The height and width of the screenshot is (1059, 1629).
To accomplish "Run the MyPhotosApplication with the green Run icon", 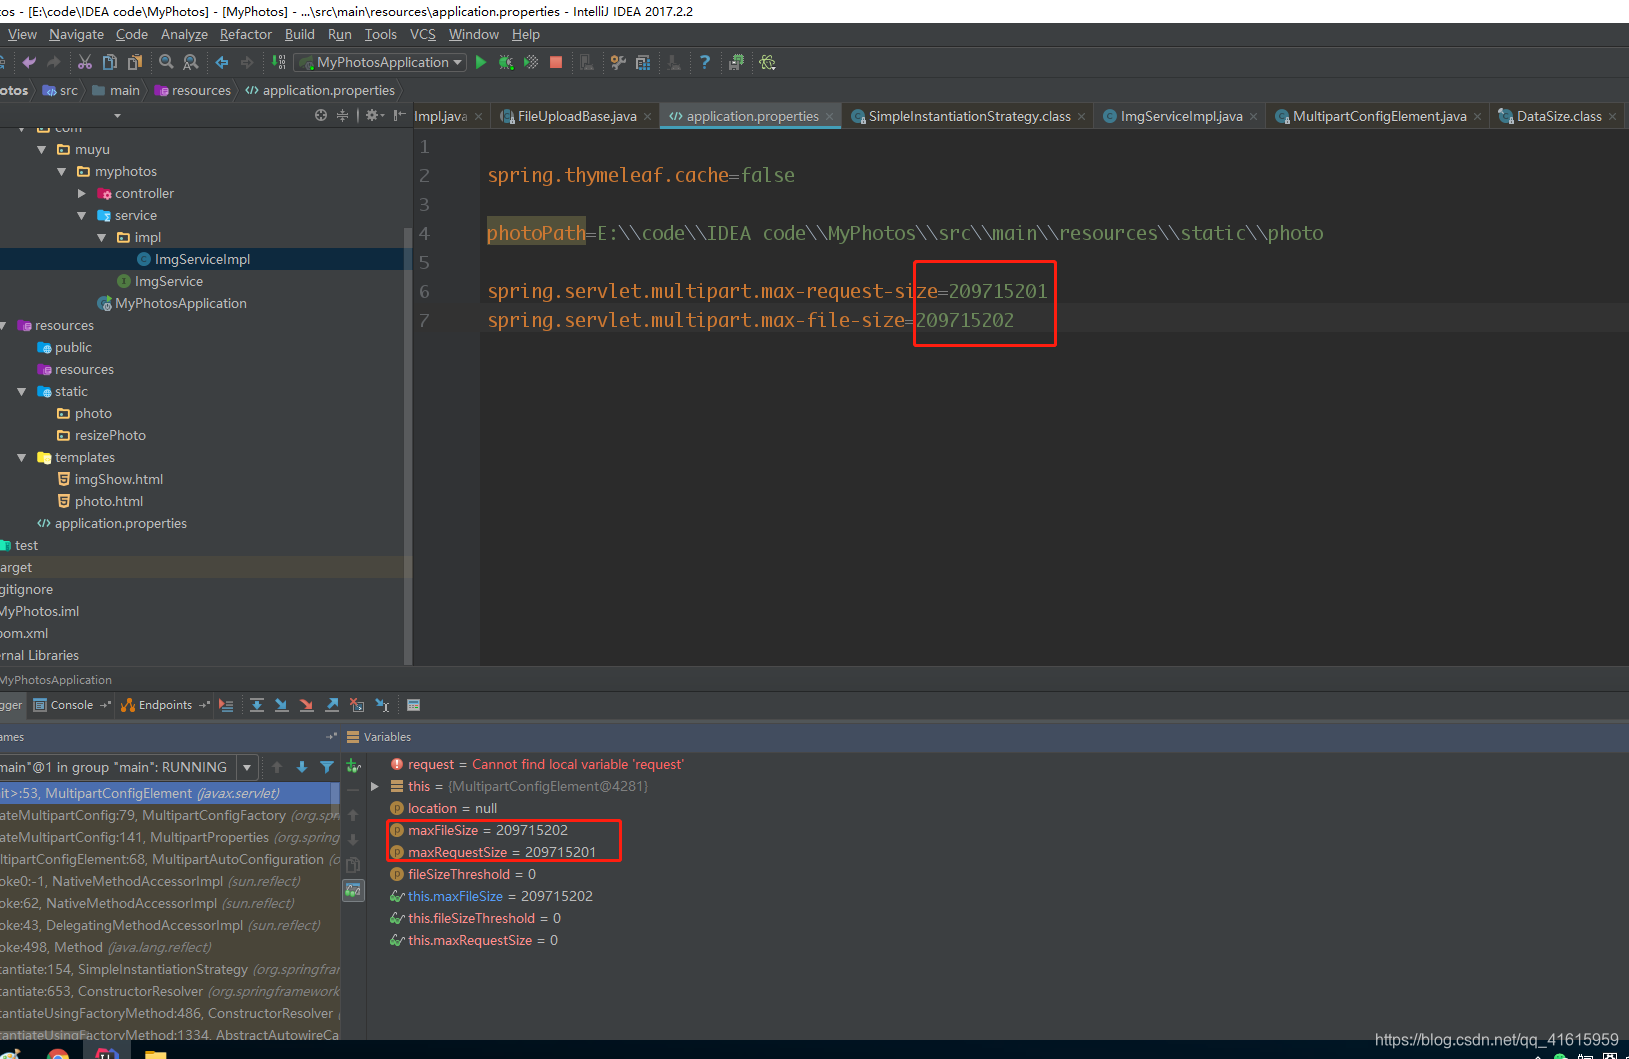I will pos(481,62).
